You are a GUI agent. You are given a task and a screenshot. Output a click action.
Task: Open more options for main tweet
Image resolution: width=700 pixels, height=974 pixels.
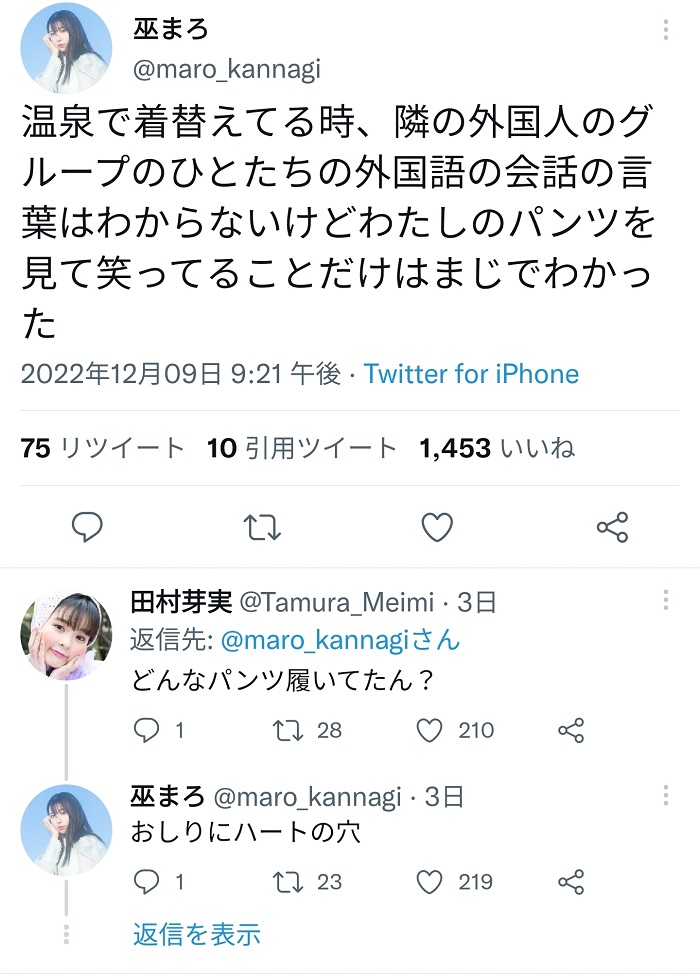pyautogui.click(x=666, y=29)
